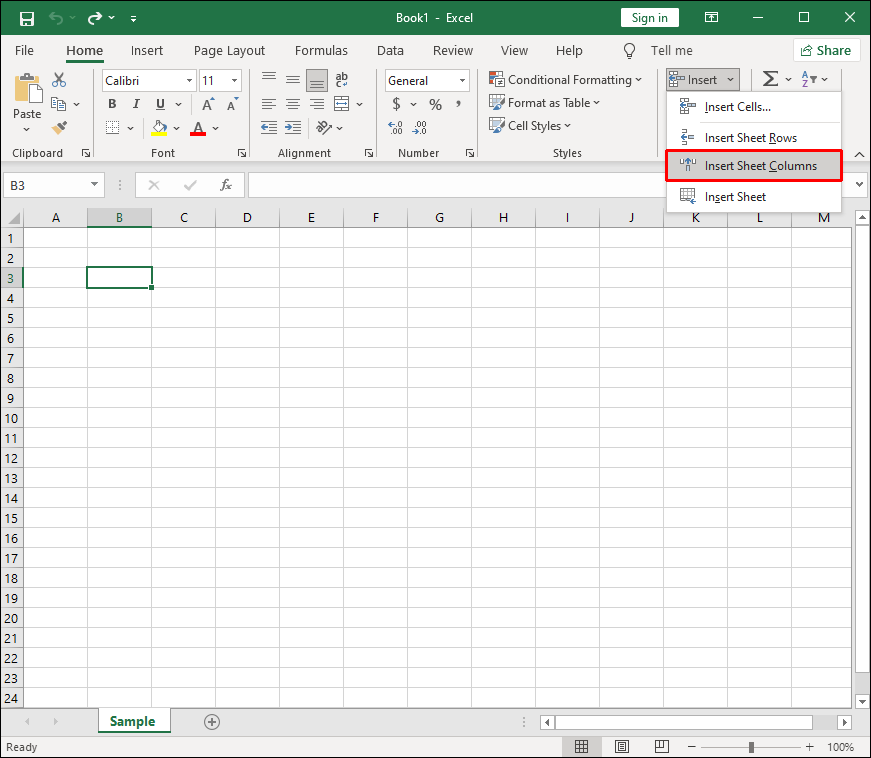Screen dimensions: 871x758
Task: Decrease font size with the small A
Action: (x=232, y=104)
